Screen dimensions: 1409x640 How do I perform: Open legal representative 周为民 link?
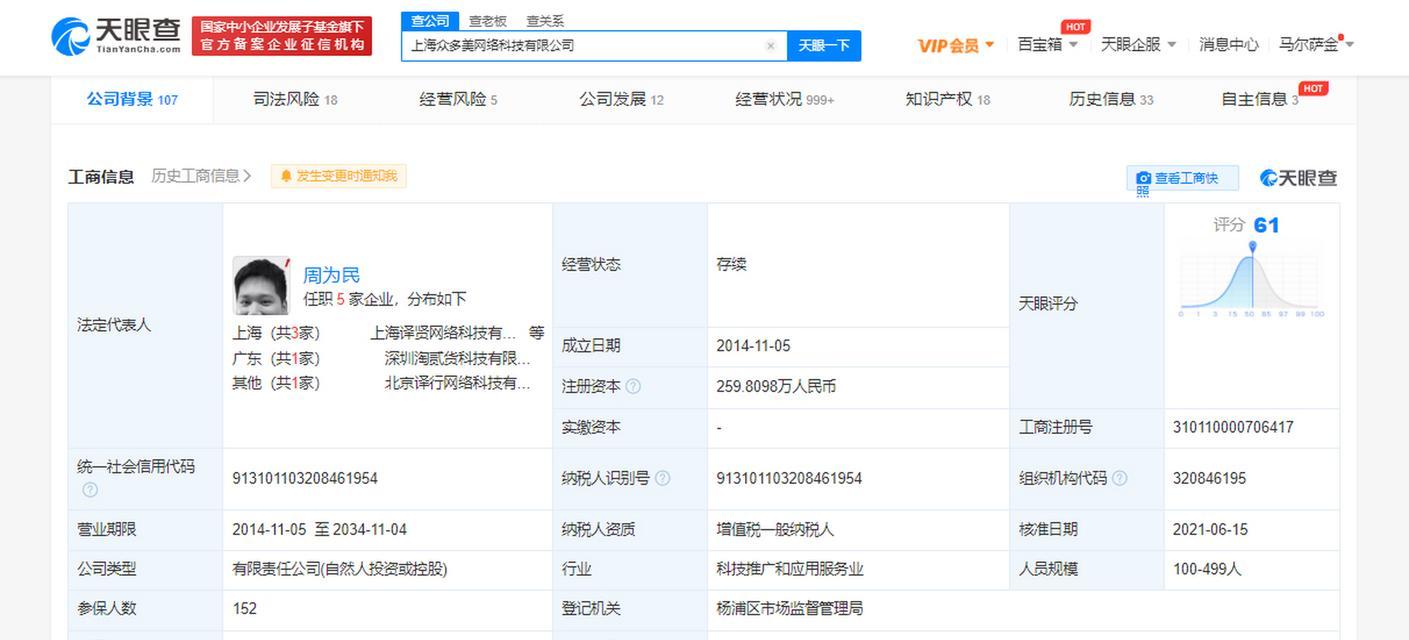(x=331, y=275)
